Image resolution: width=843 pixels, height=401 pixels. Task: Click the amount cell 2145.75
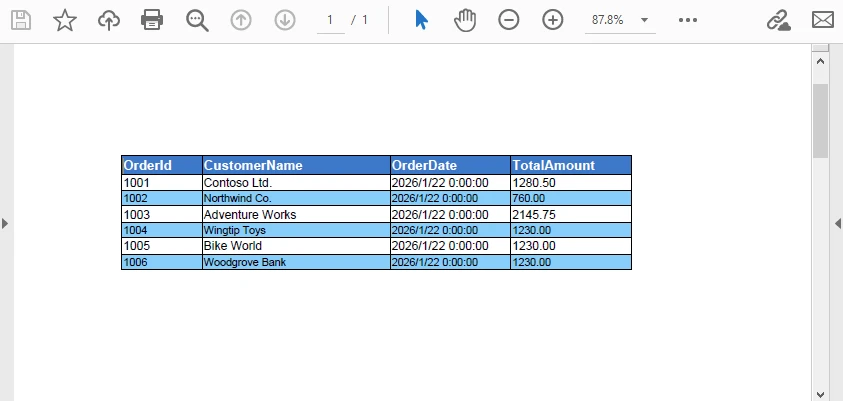[x=571, y=214]
